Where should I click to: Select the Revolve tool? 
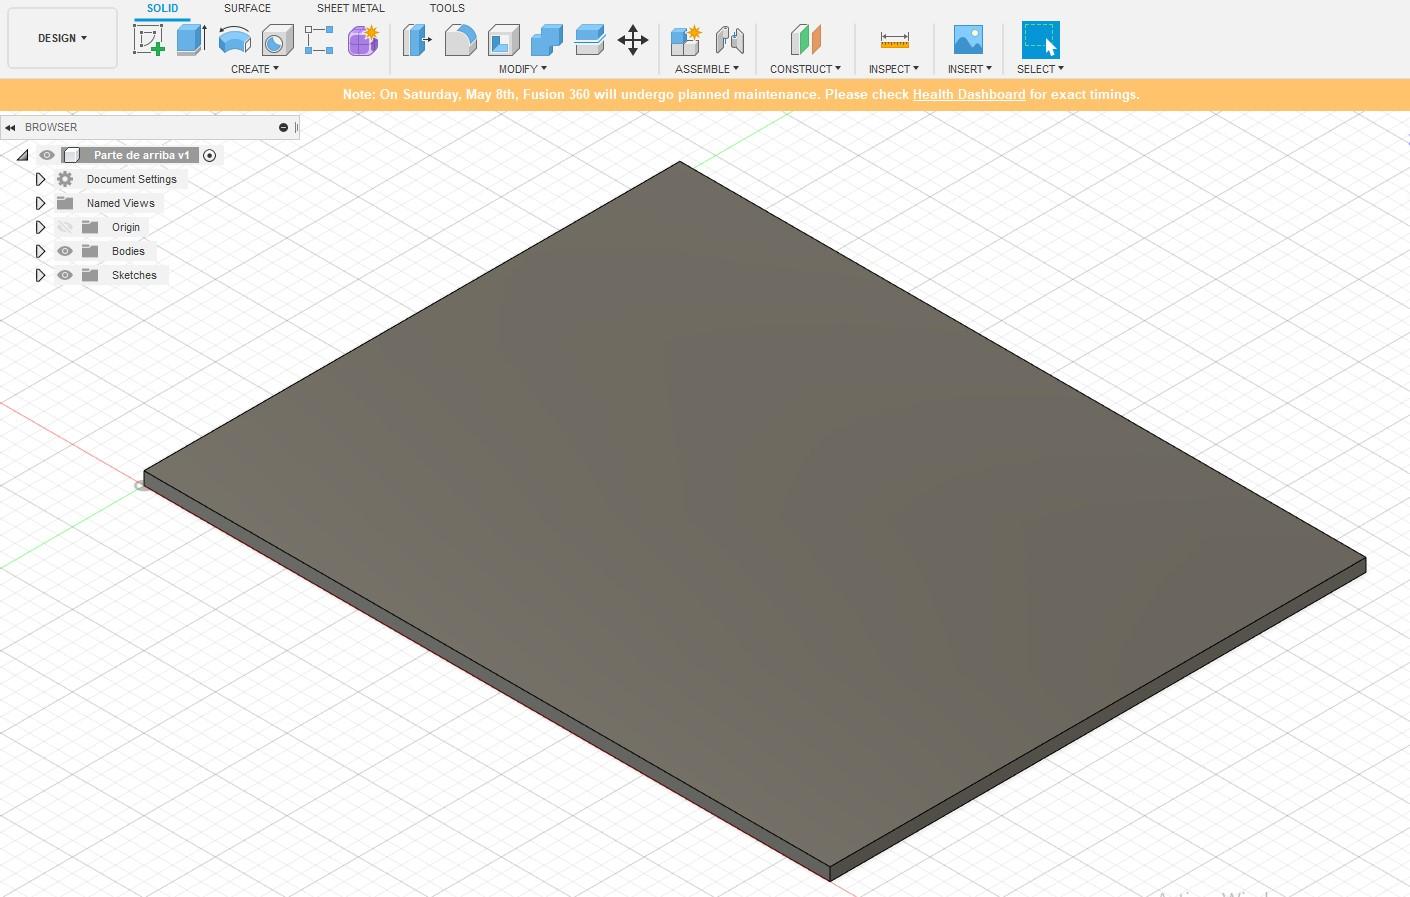click(x=234, y=40)
